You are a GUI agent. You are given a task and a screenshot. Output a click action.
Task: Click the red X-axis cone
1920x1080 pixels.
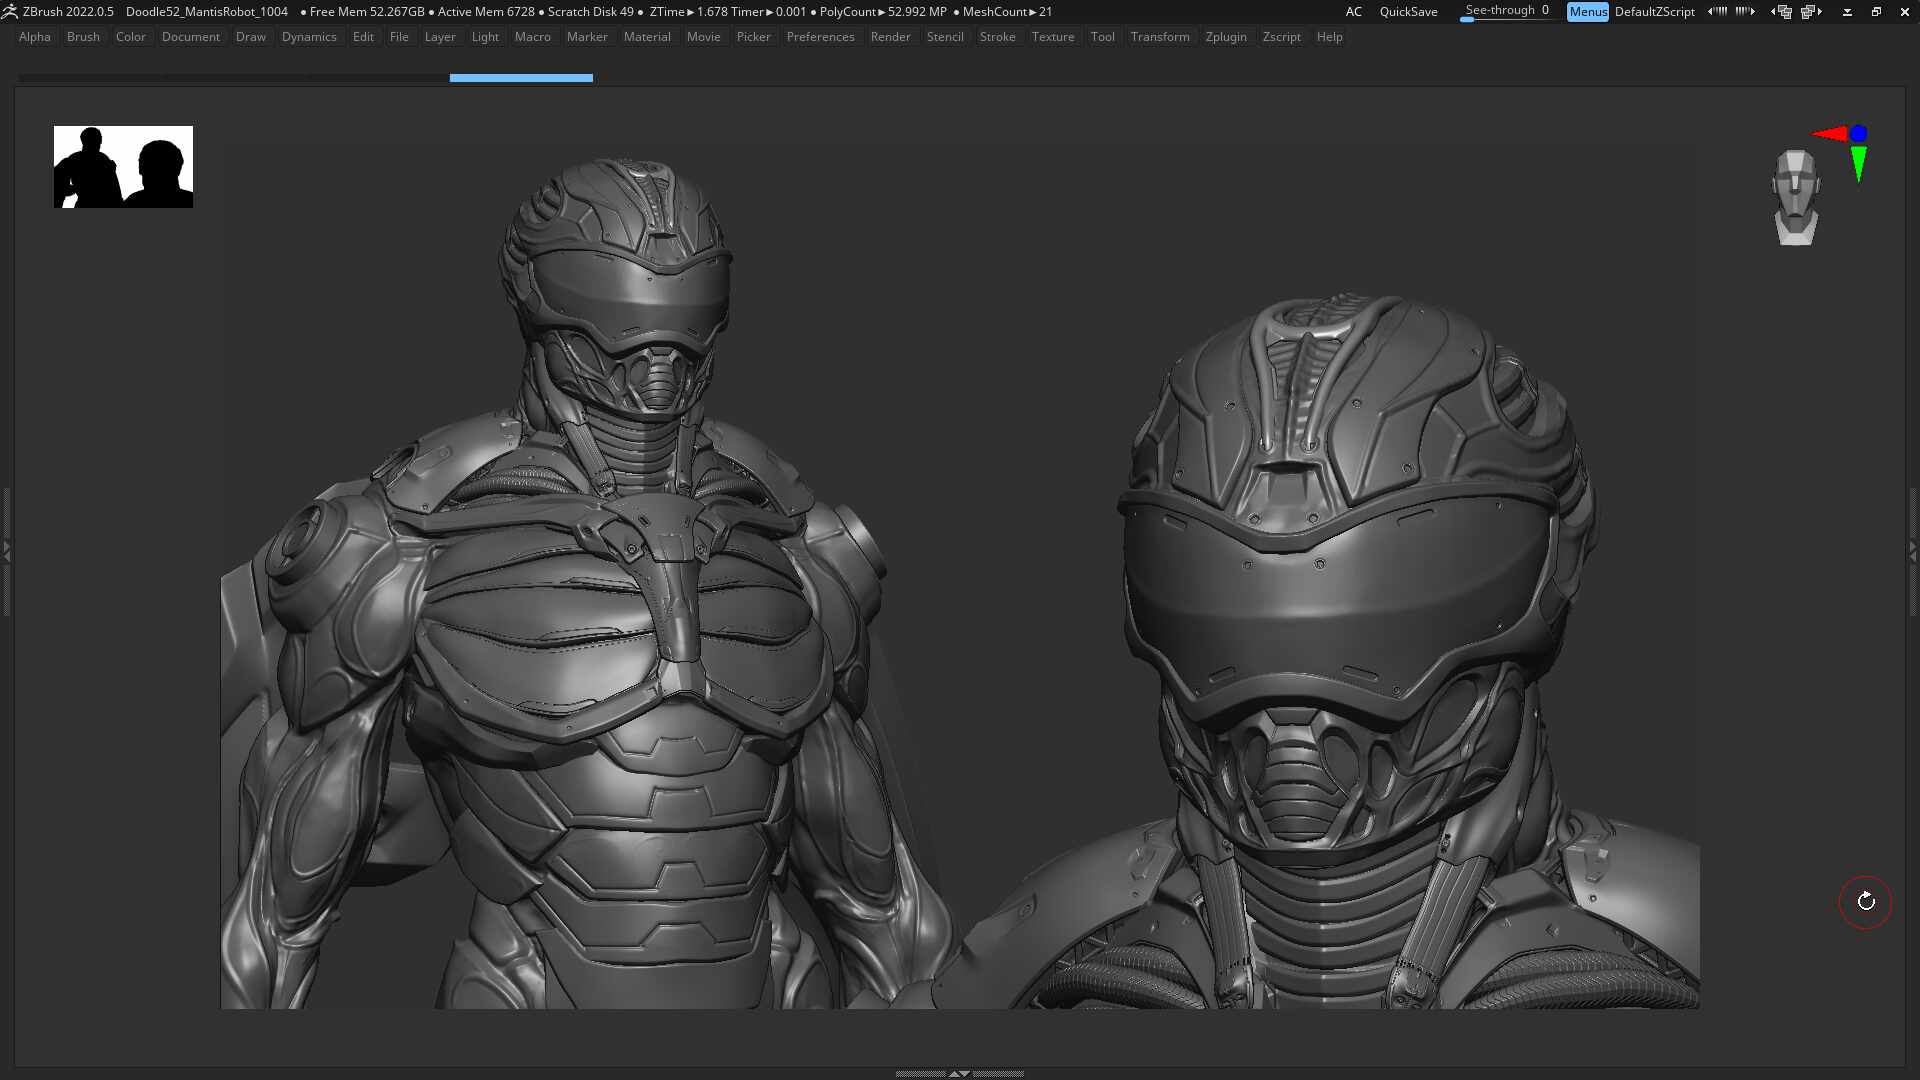click(1829, 134)
